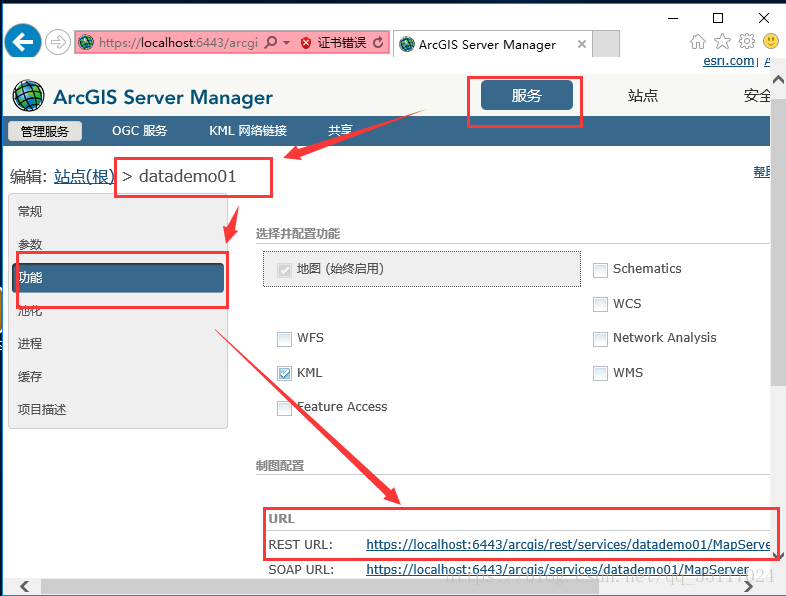
Task: Click the help link at right
Action: pos(761,172)
